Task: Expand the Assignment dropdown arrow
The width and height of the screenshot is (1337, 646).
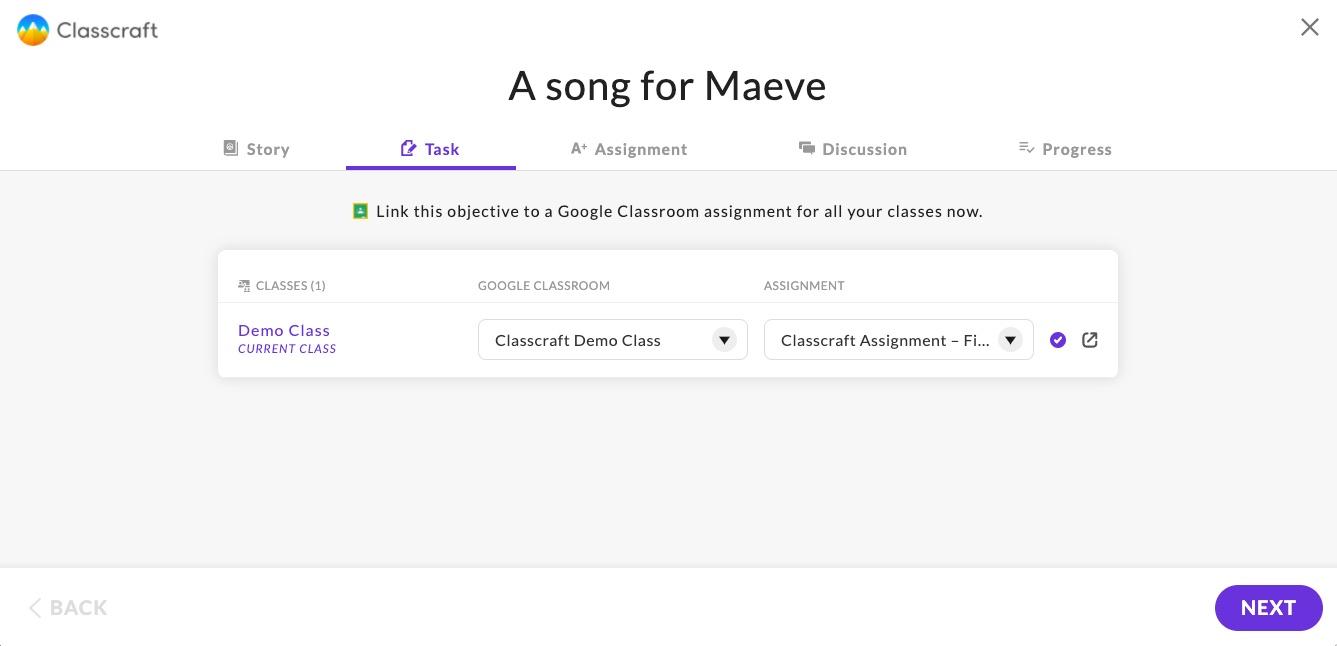Action: (x=1010, y=340)
